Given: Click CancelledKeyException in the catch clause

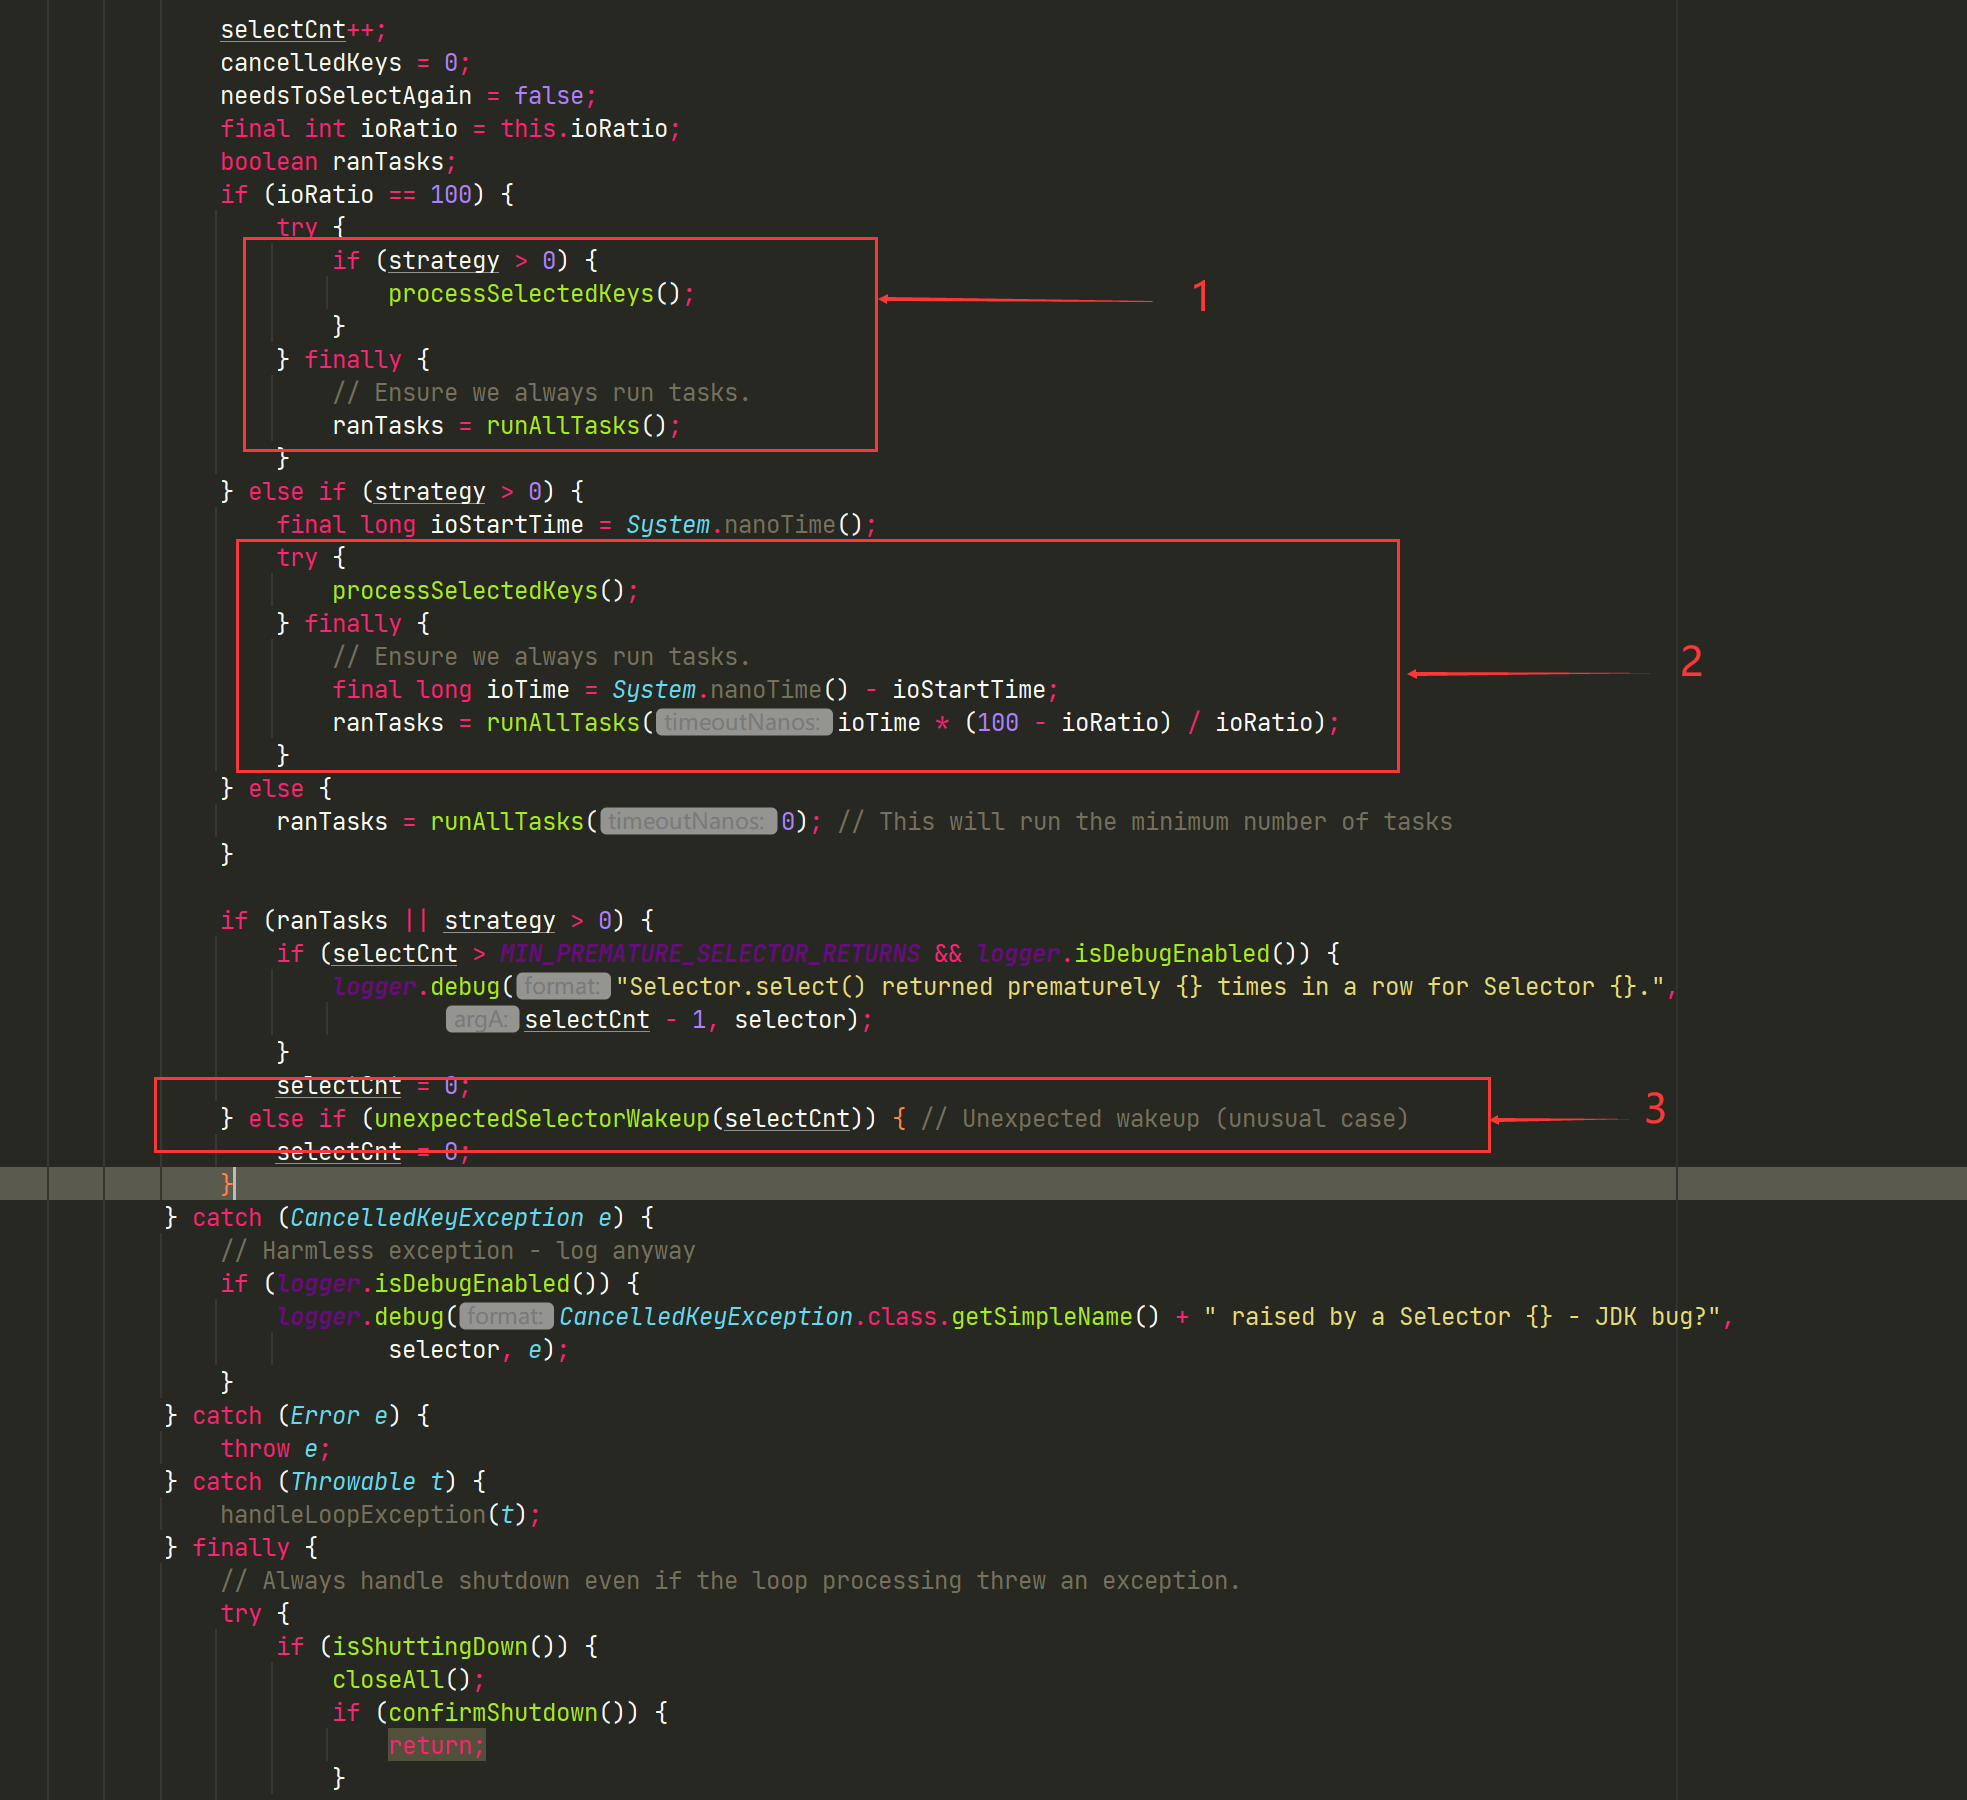Looking at the screenshot, I should tap(436, 1218).
